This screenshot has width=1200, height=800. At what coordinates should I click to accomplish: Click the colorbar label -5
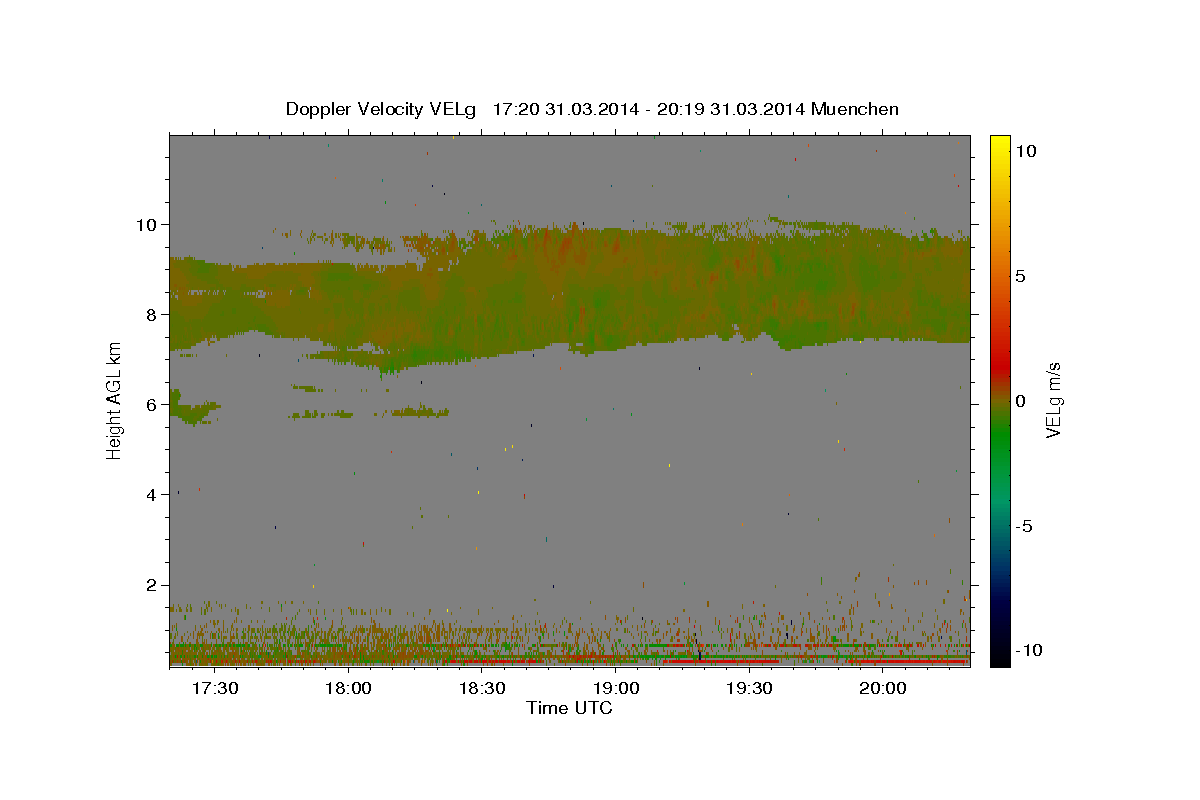point(1024,526)
